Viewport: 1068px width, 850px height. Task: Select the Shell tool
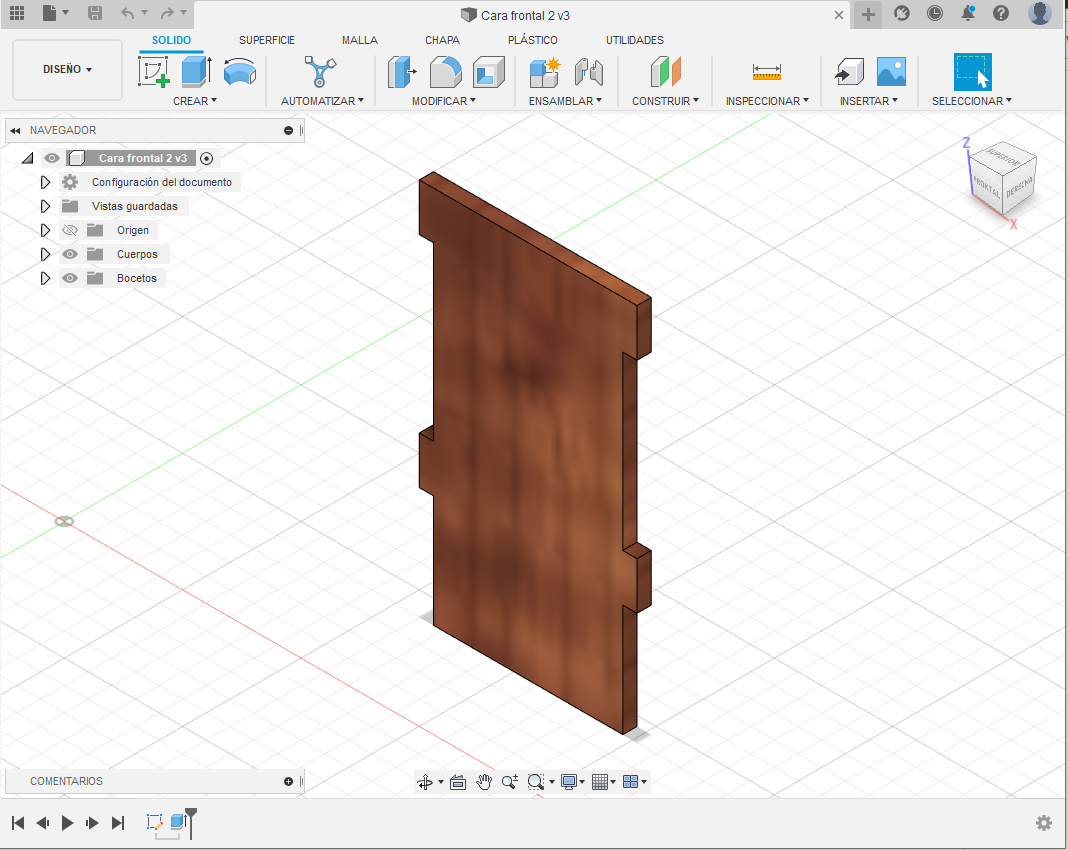click(x=488, y=72)
